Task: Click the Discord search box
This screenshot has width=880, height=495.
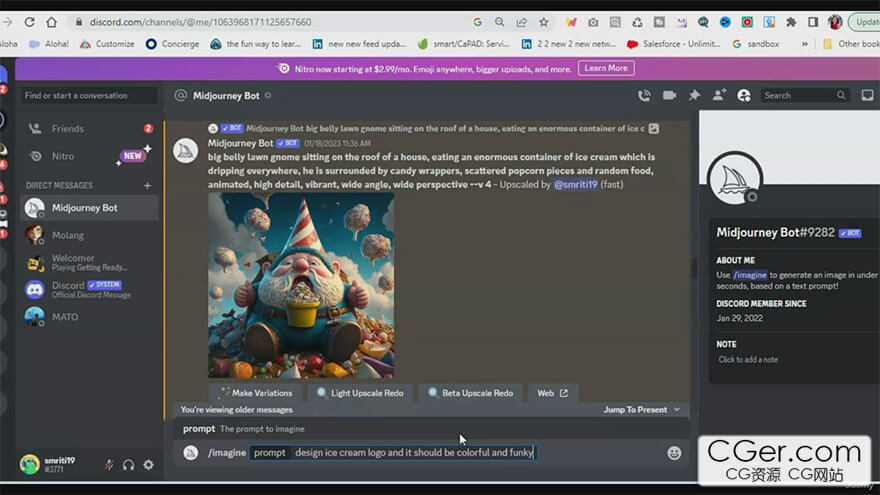Action: pyautogui.click(x=804, y=95)
